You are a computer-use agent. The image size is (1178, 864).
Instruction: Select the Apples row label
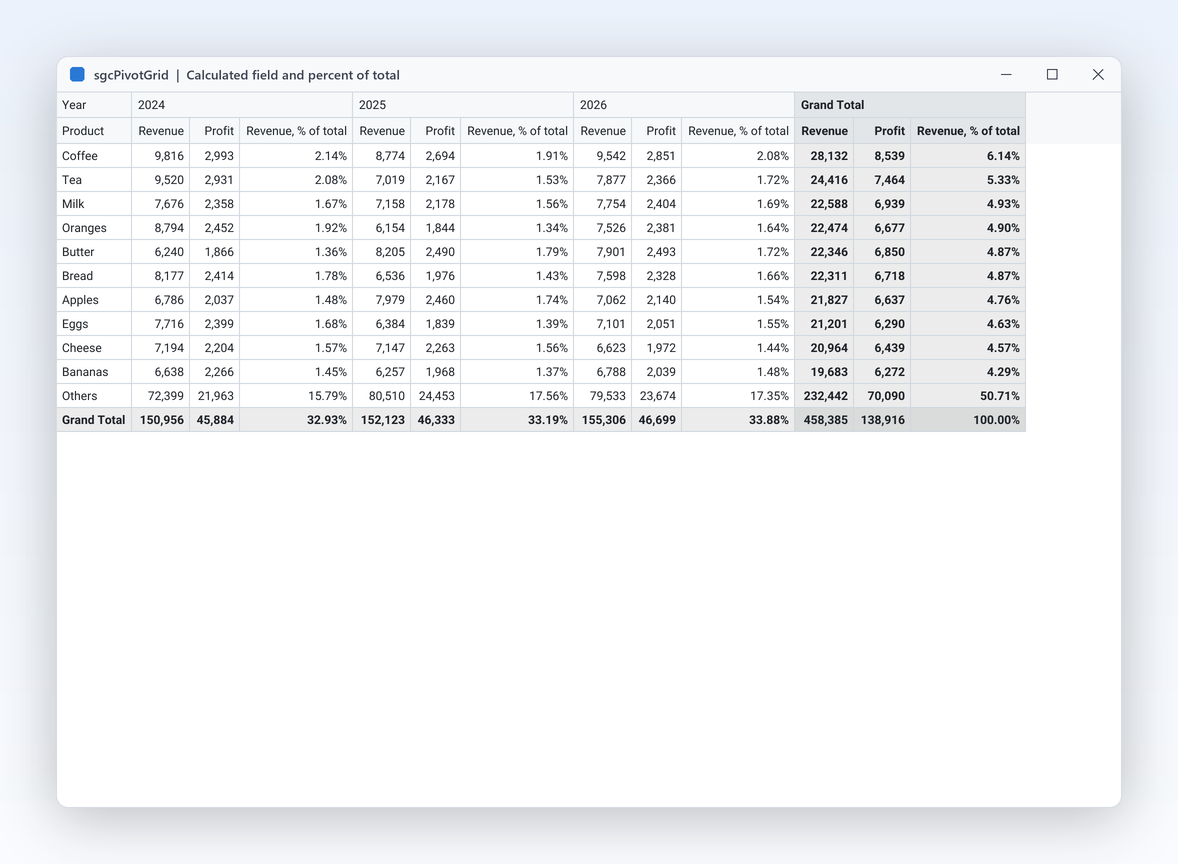(x=94, y=300)
